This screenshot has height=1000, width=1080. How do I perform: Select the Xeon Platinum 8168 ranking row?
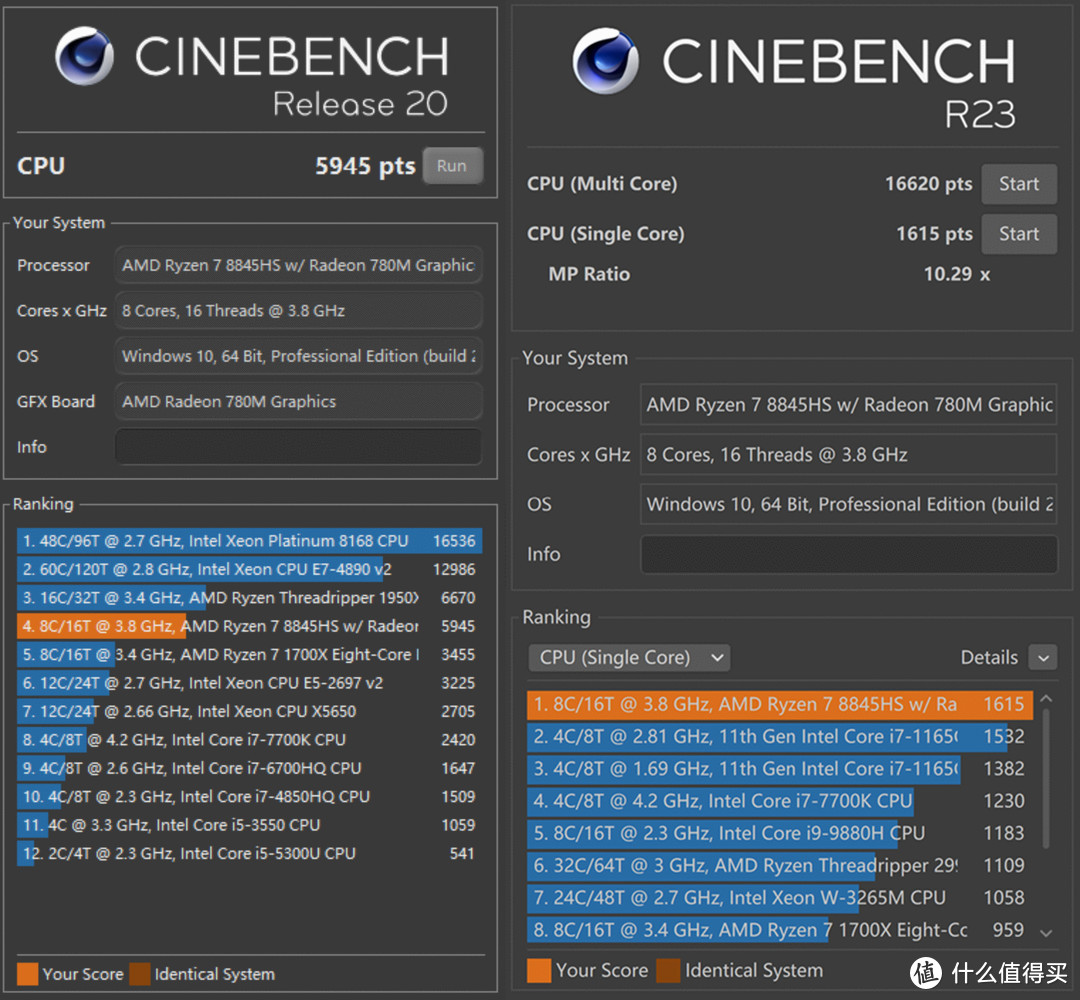pos(249,541)
